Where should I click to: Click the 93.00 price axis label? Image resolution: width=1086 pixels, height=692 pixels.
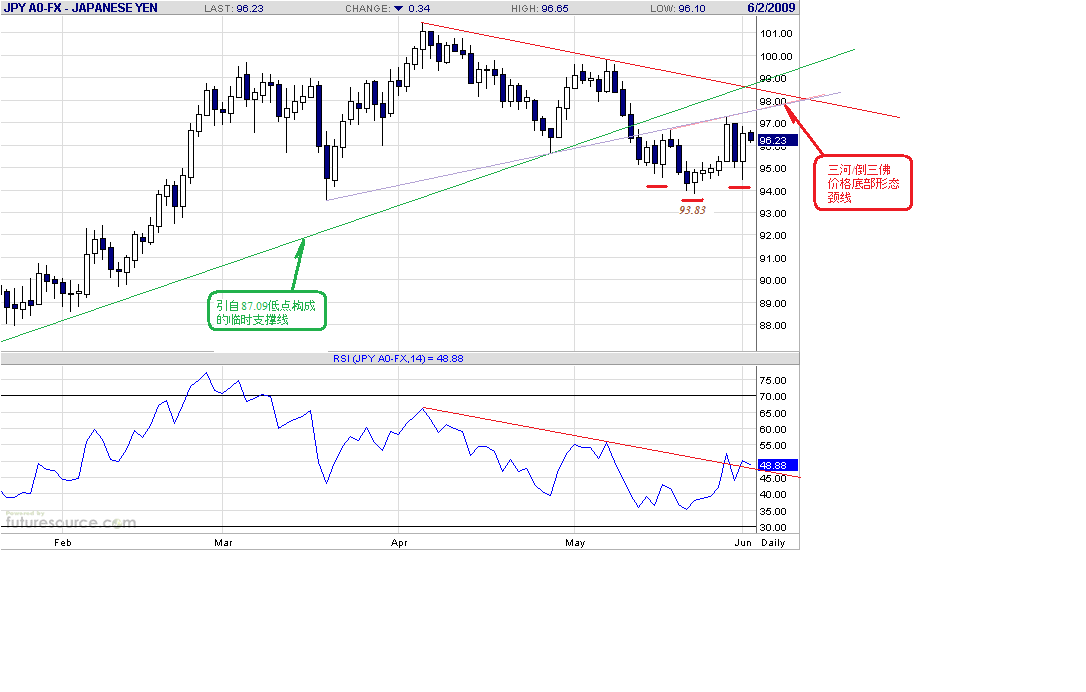[x=773, y=213]
